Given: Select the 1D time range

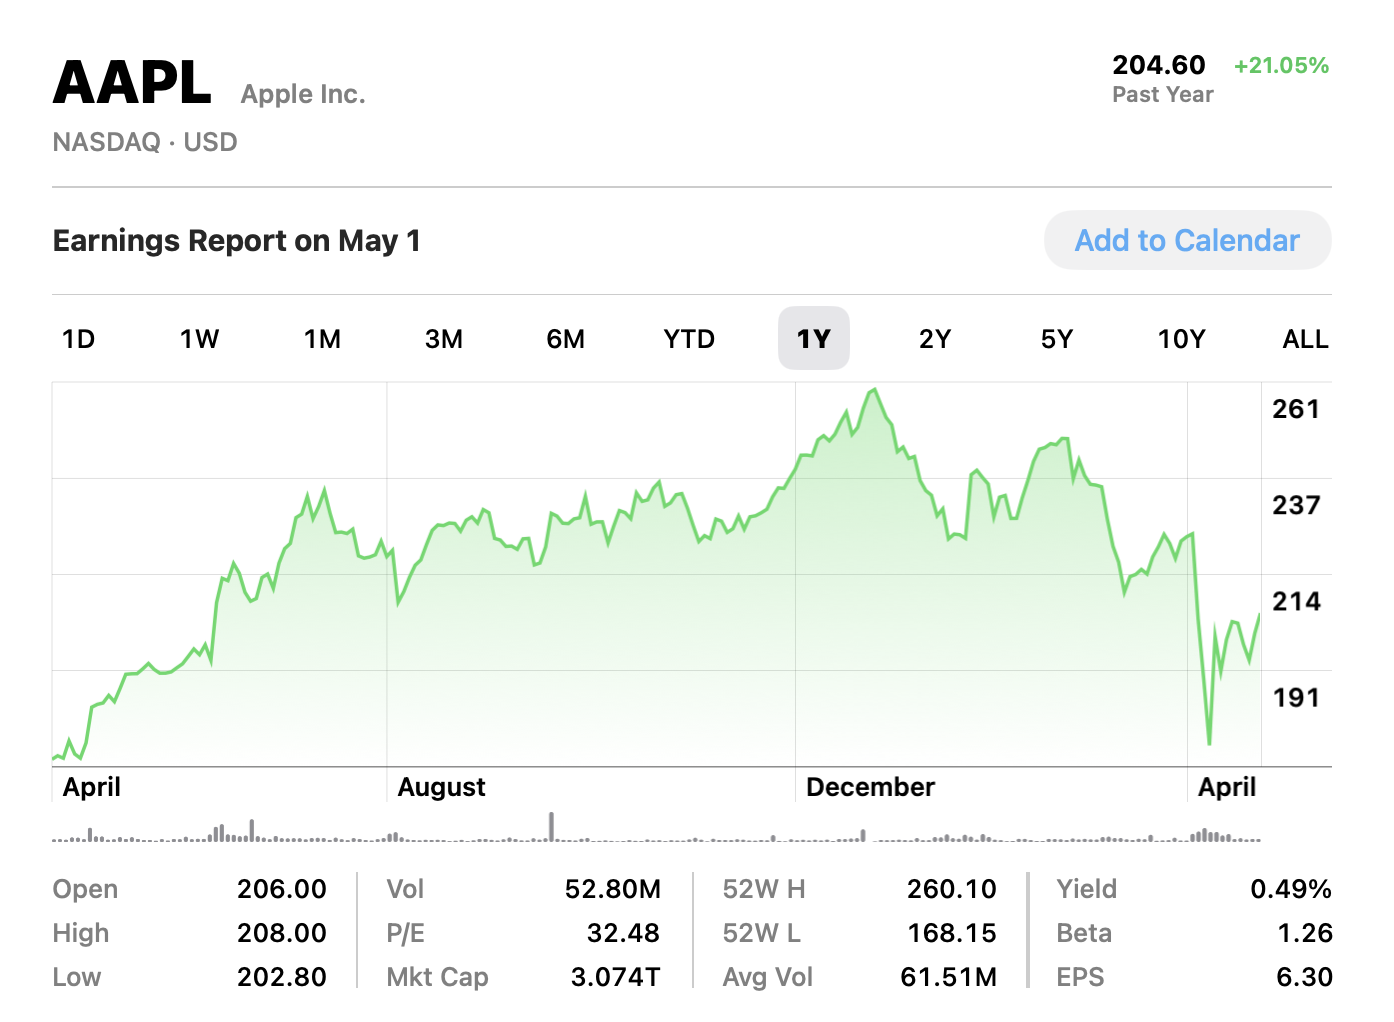Looking at the screenshot, I should (x=79, y=339).
